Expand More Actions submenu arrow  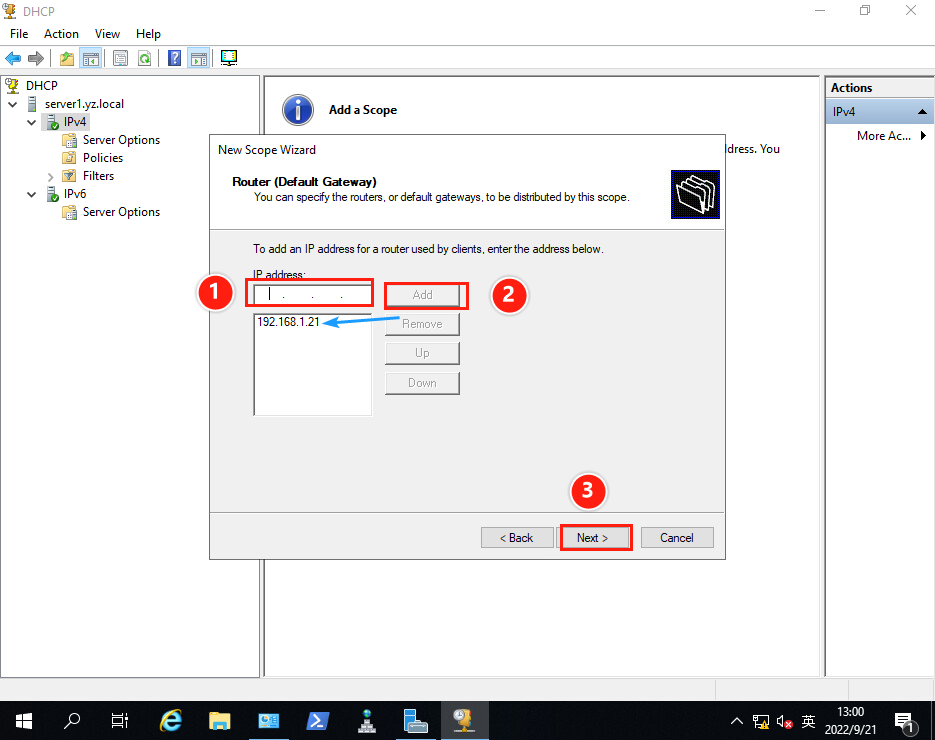pyautogui.click(x=923, y=135)
